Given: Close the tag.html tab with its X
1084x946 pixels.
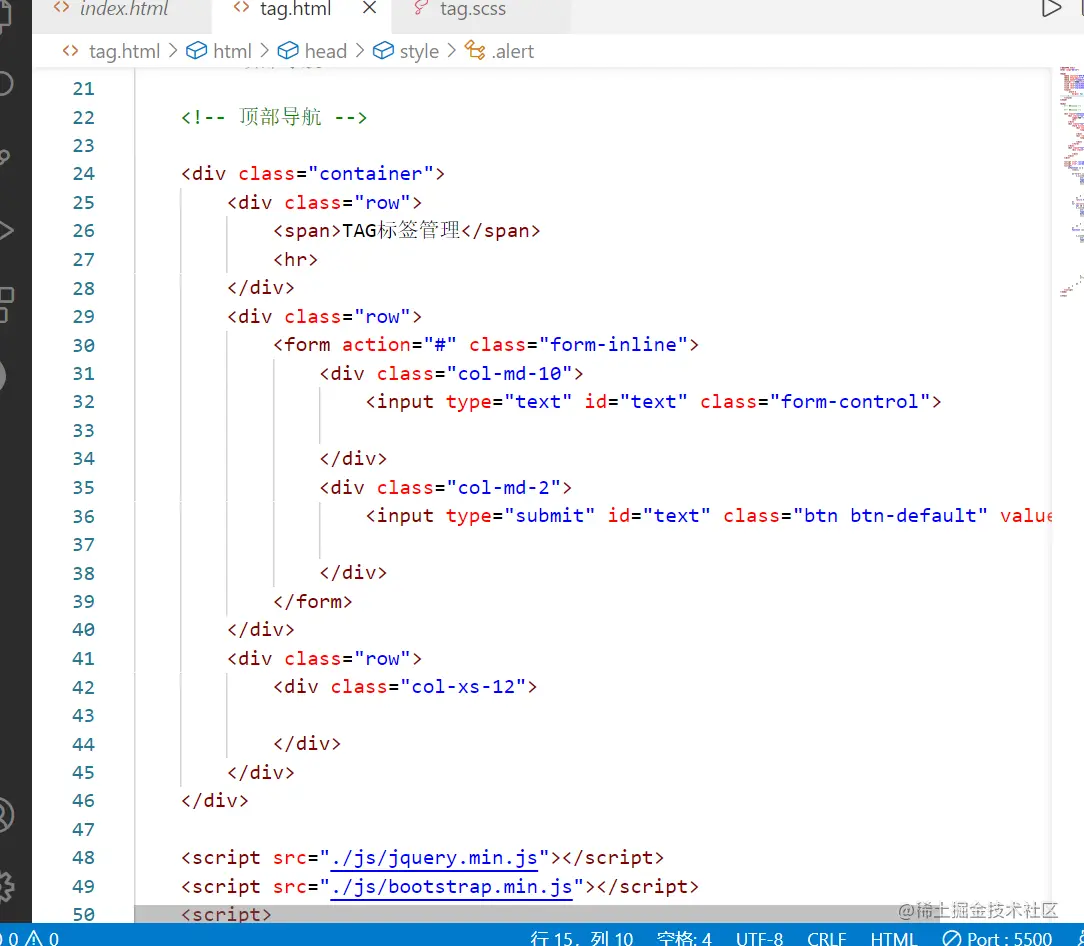Looking at the screenshot, I should pyautogui.click(x=370, y=8).
